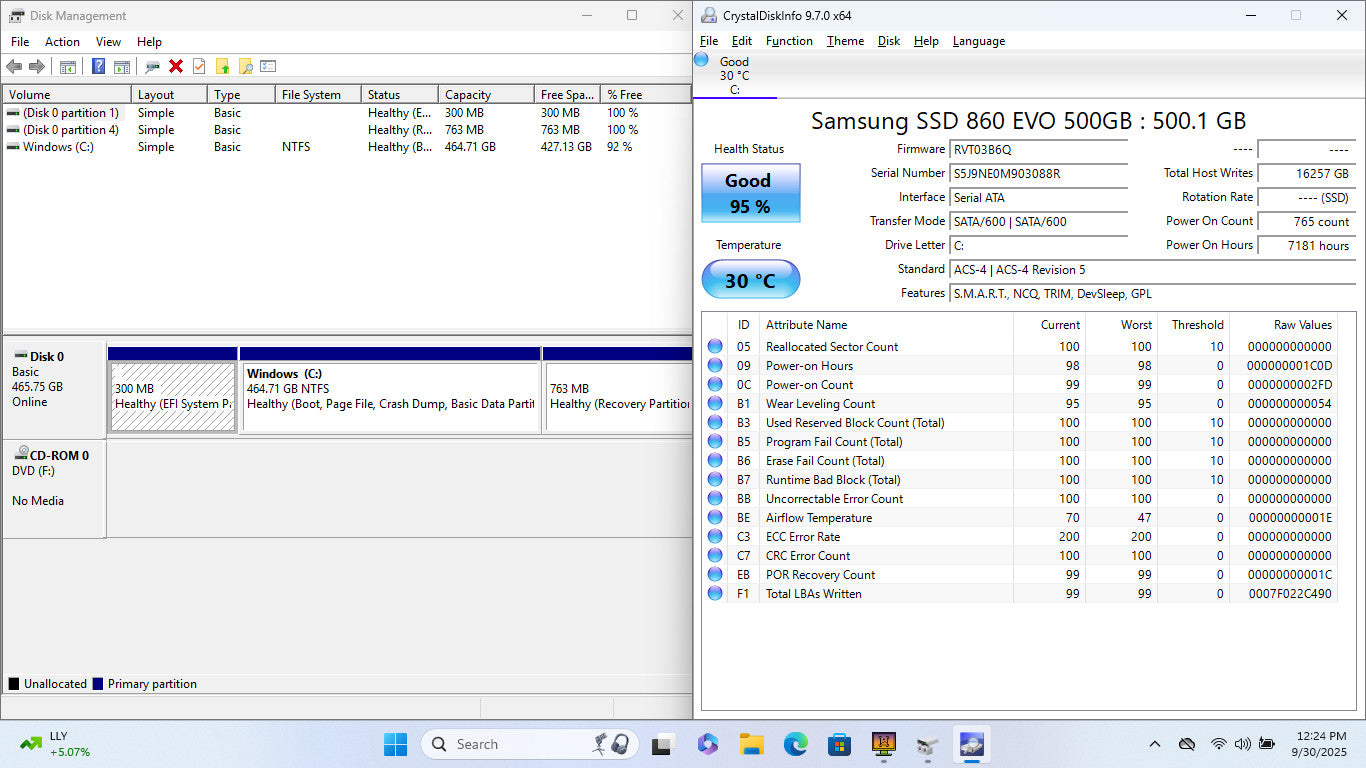Open Microsoft Edge from the taskbar

coord(795,744)
